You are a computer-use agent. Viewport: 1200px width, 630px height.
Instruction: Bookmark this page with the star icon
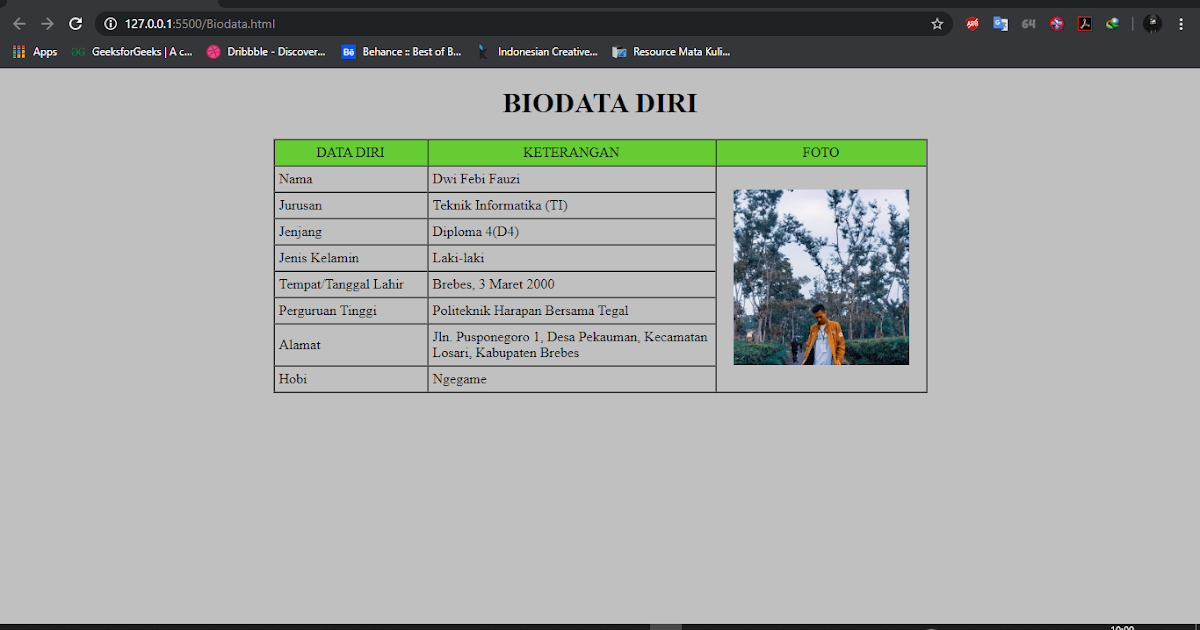(935, 23)
